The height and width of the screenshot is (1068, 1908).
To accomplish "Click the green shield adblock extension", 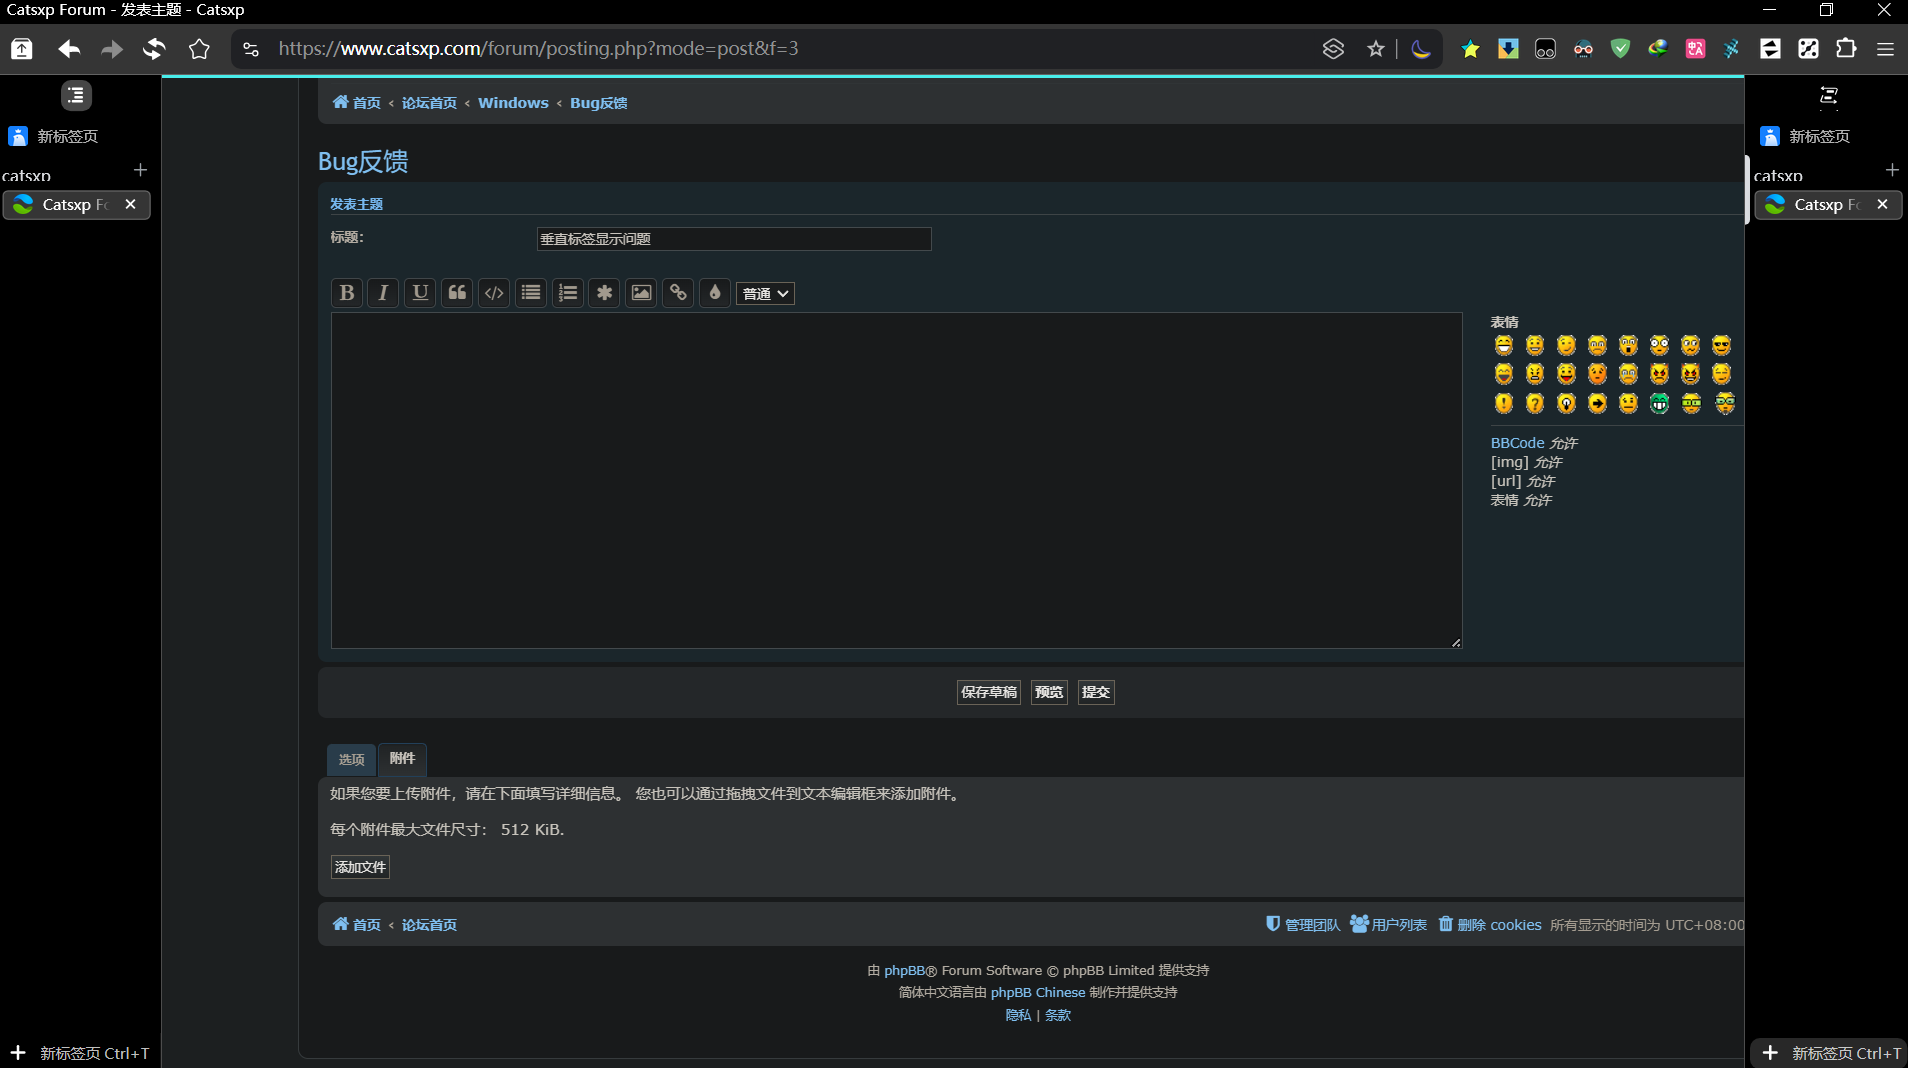I will click(x=1621, y=49).
